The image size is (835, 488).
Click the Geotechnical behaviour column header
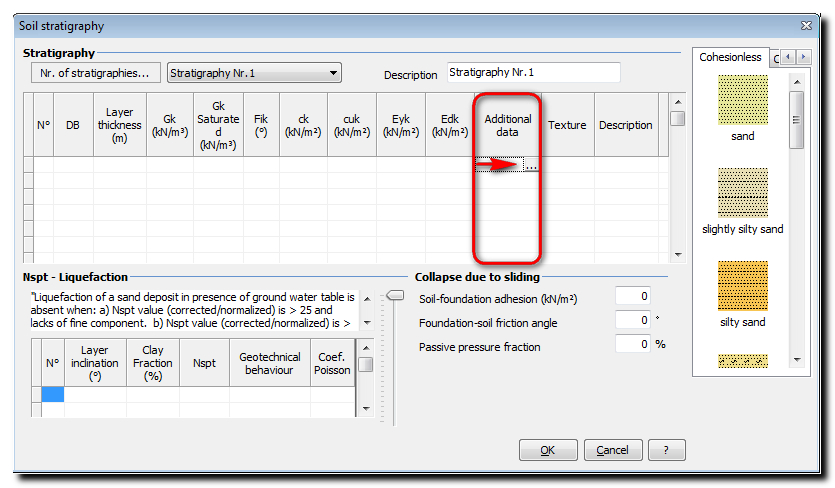(x=270, y=363)
